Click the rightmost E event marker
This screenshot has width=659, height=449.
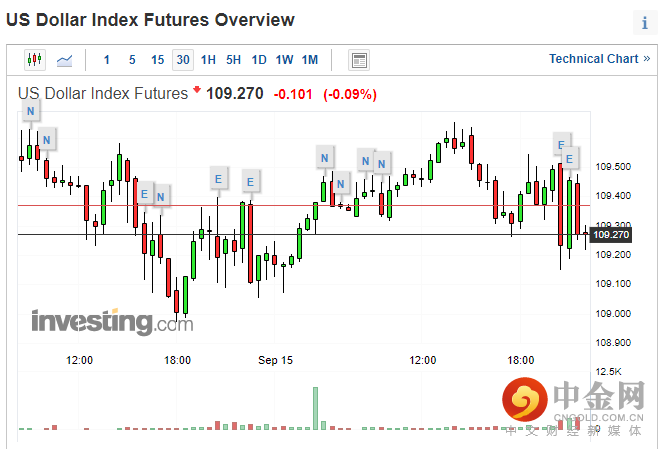coord(570,158)
